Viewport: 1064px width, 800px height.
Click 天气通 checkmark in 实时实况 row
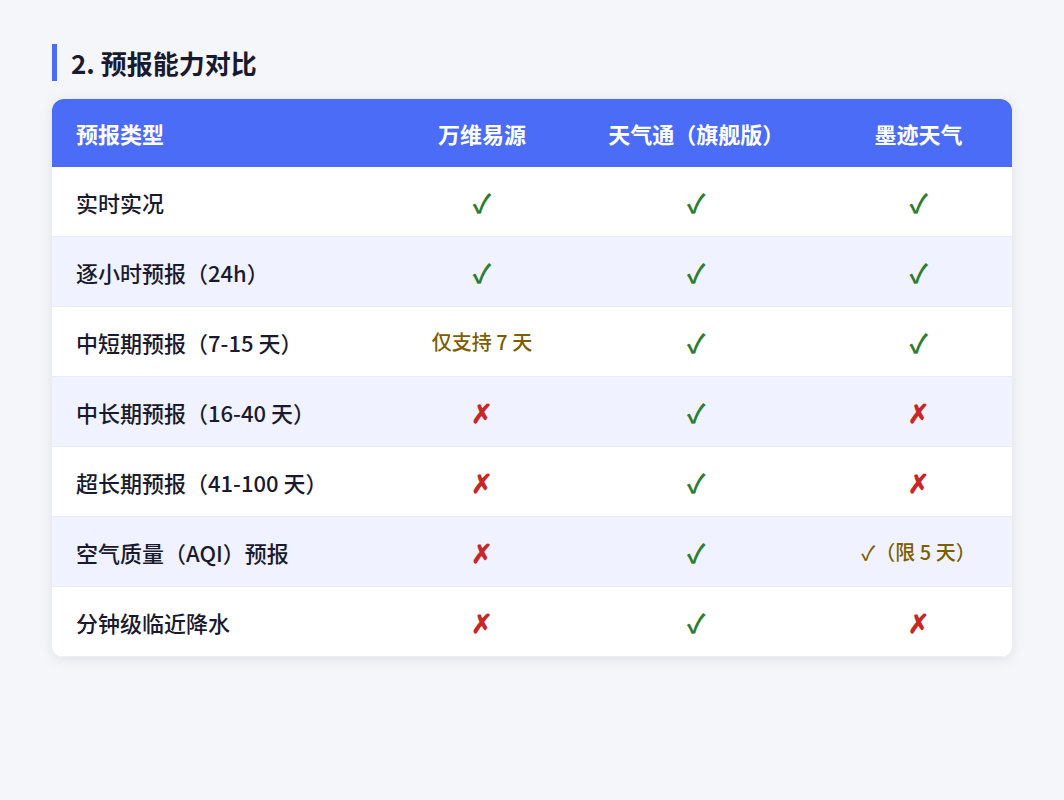point(696,204)
